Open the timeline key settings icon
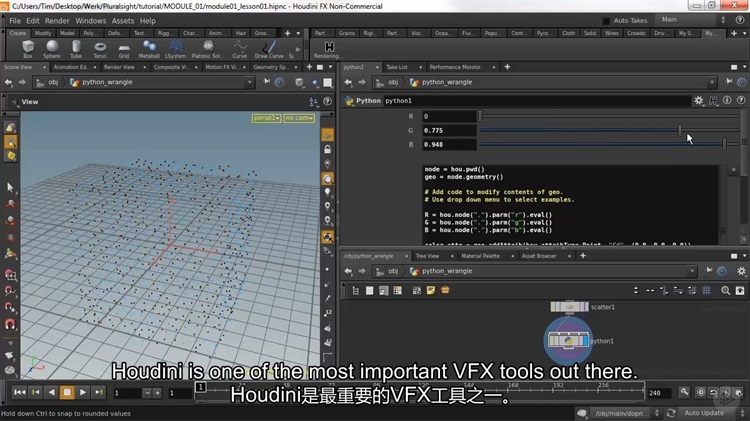Screen dimensions: 750x421 [684, 392]
